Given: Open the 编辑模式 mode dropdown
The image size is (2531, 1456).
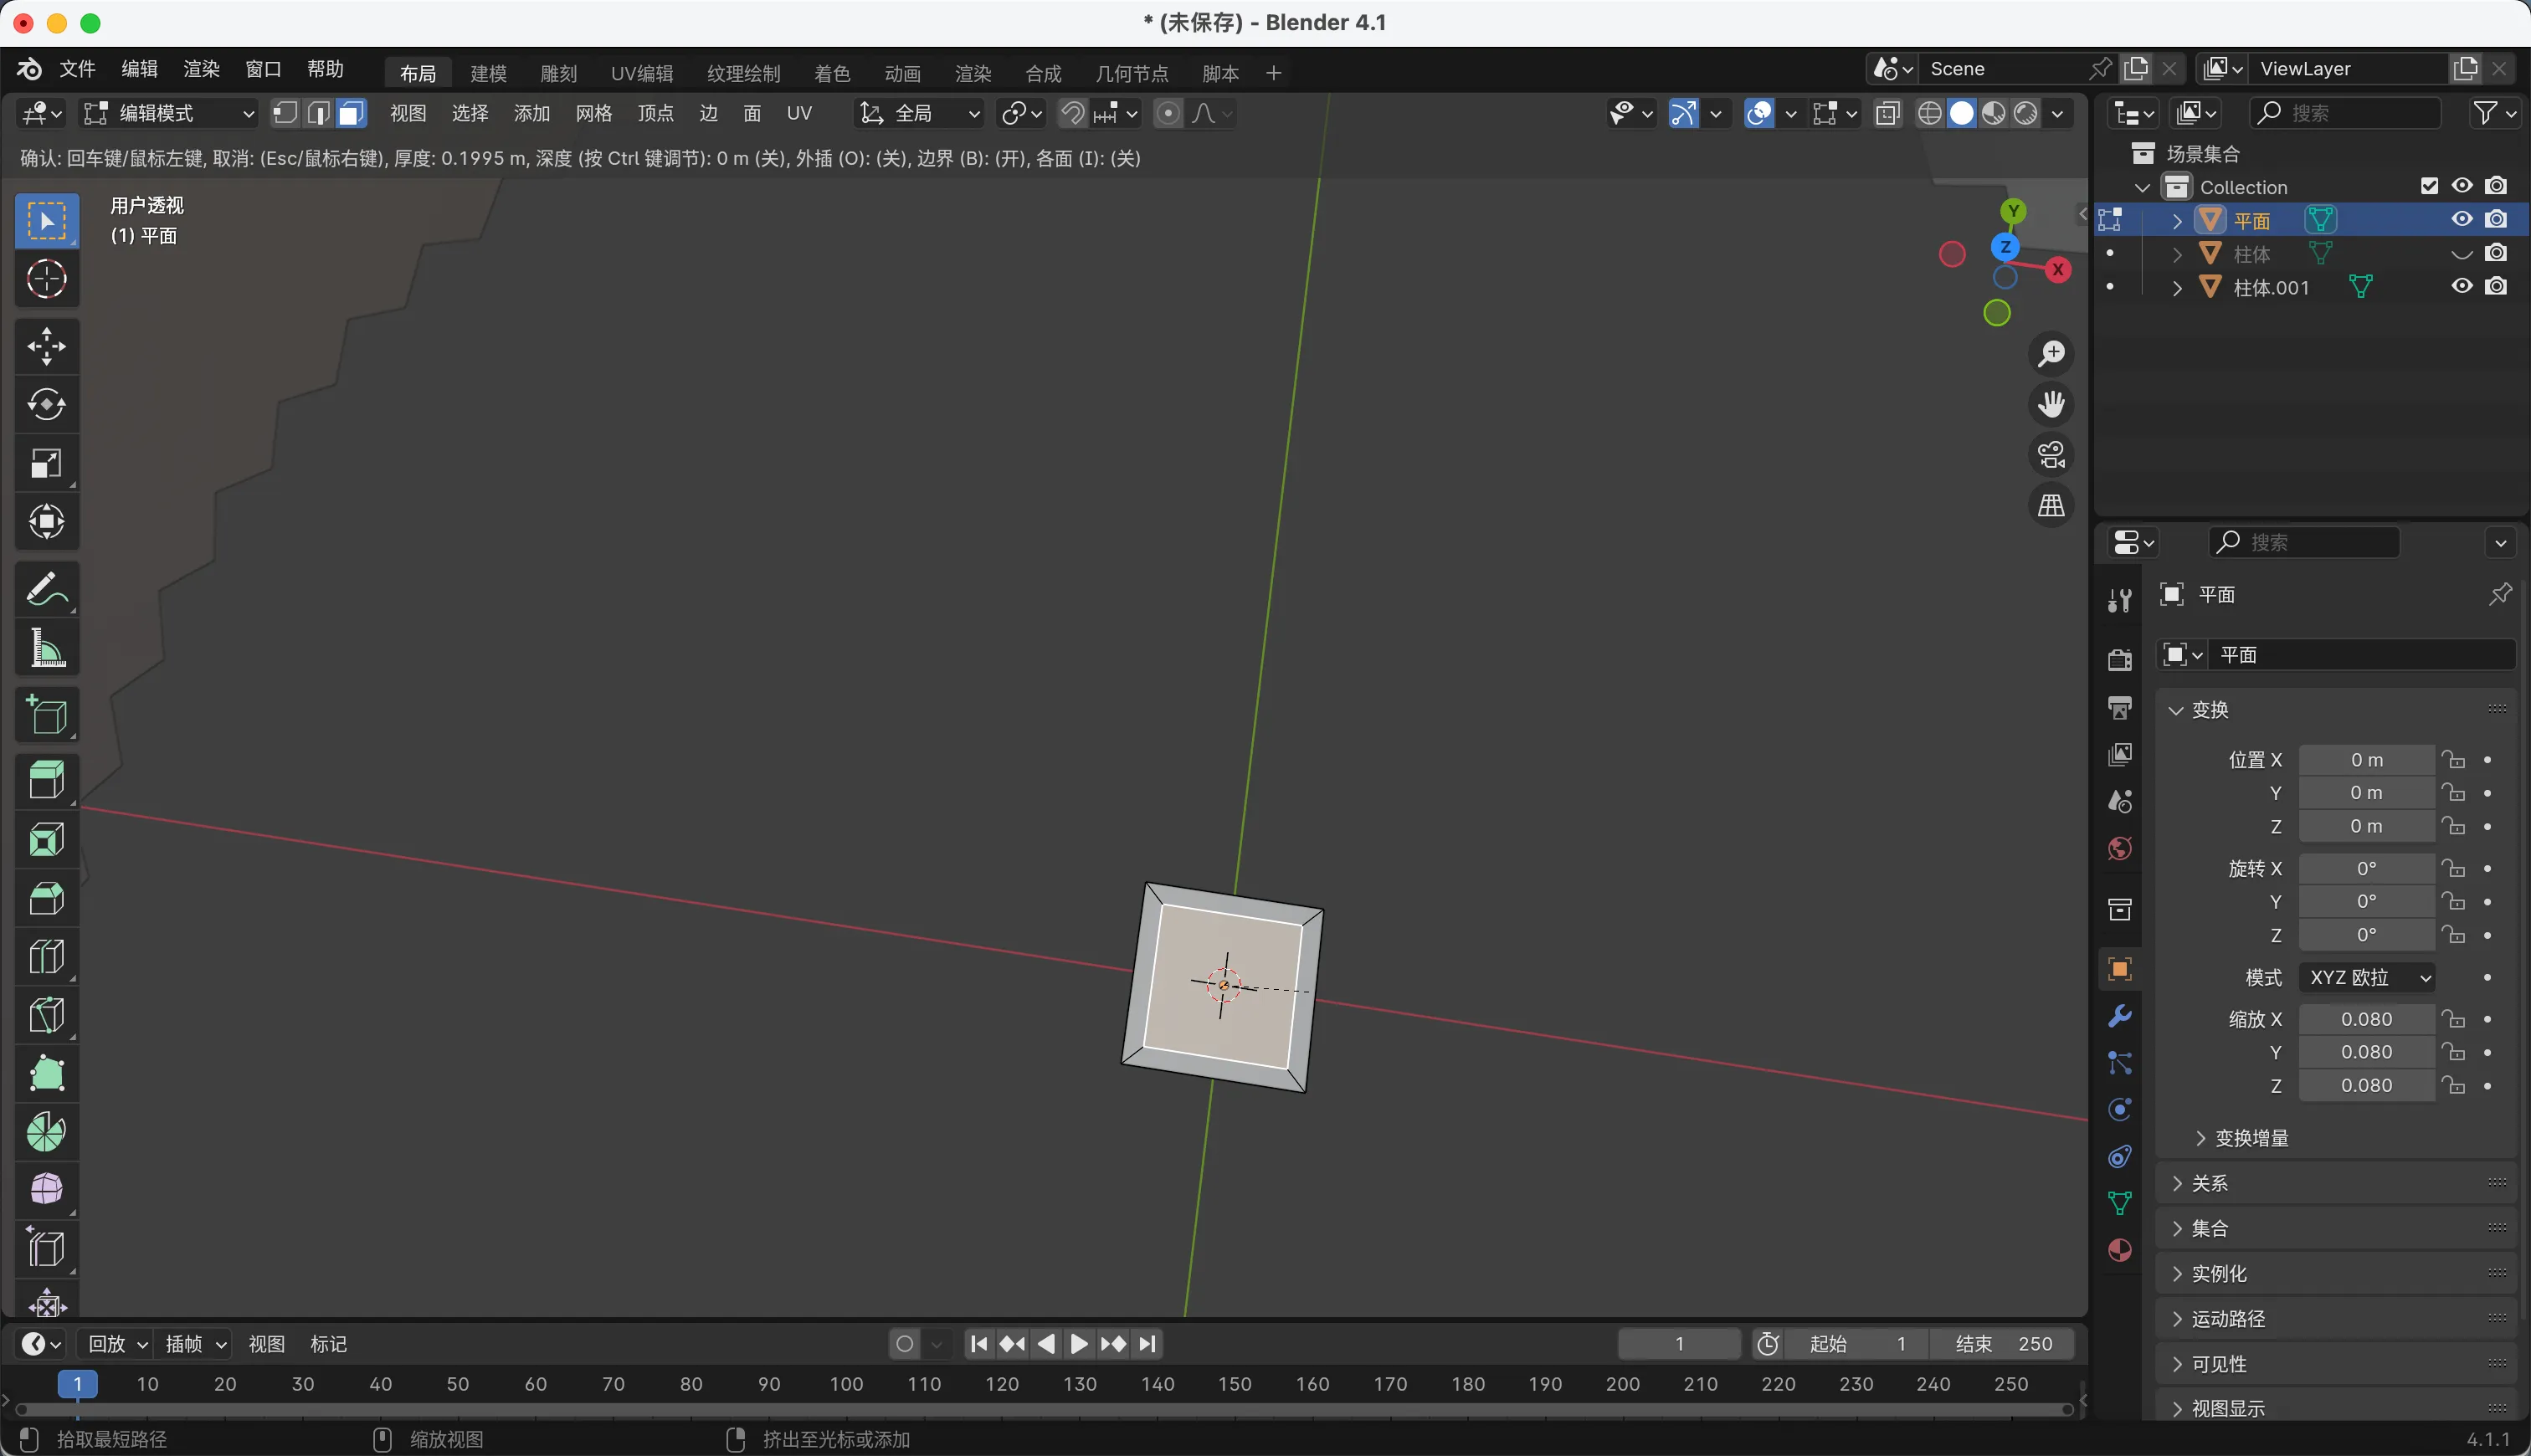Looking at the screenshot, I should tap(168, 113).
